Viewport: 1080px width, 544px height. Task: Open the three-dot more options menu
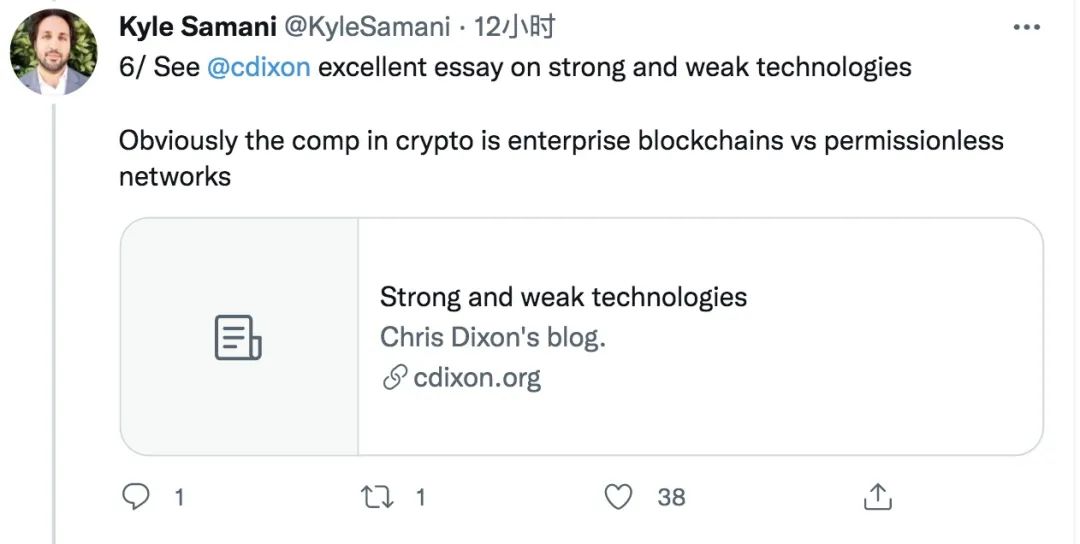tap(1027, 27)
